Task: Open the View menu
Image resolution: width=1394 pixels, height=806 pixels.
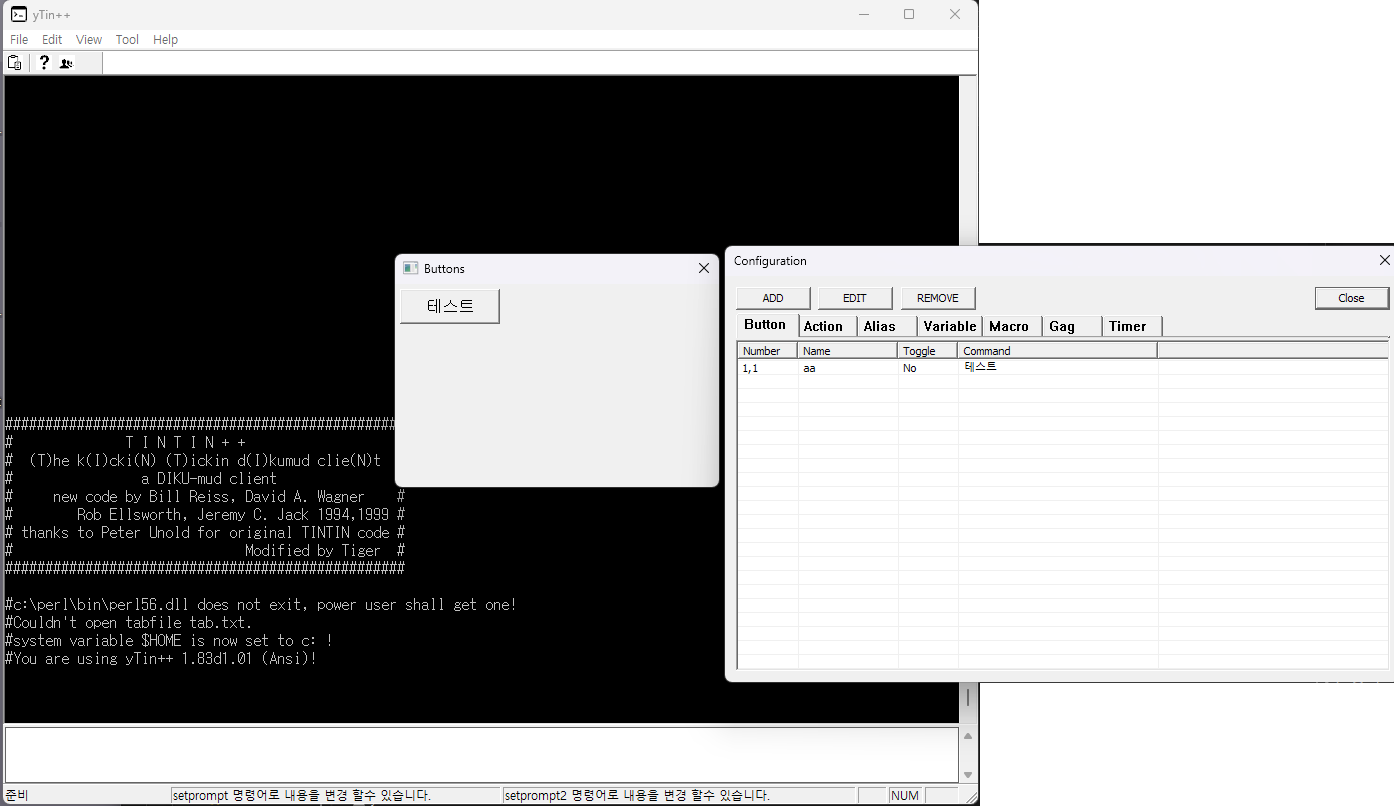Action: point(89,40)
